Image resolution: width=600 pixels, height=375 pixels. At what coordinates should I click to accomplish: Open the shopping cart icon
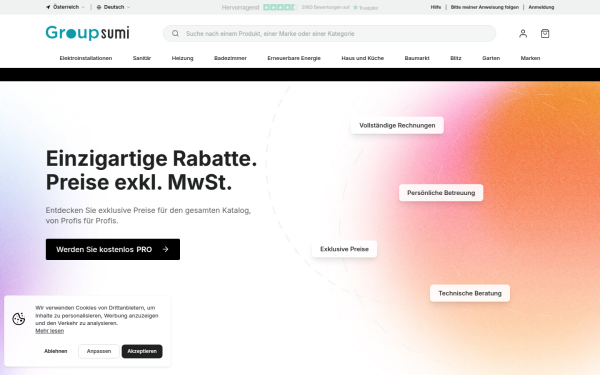(x=545, y=34)
